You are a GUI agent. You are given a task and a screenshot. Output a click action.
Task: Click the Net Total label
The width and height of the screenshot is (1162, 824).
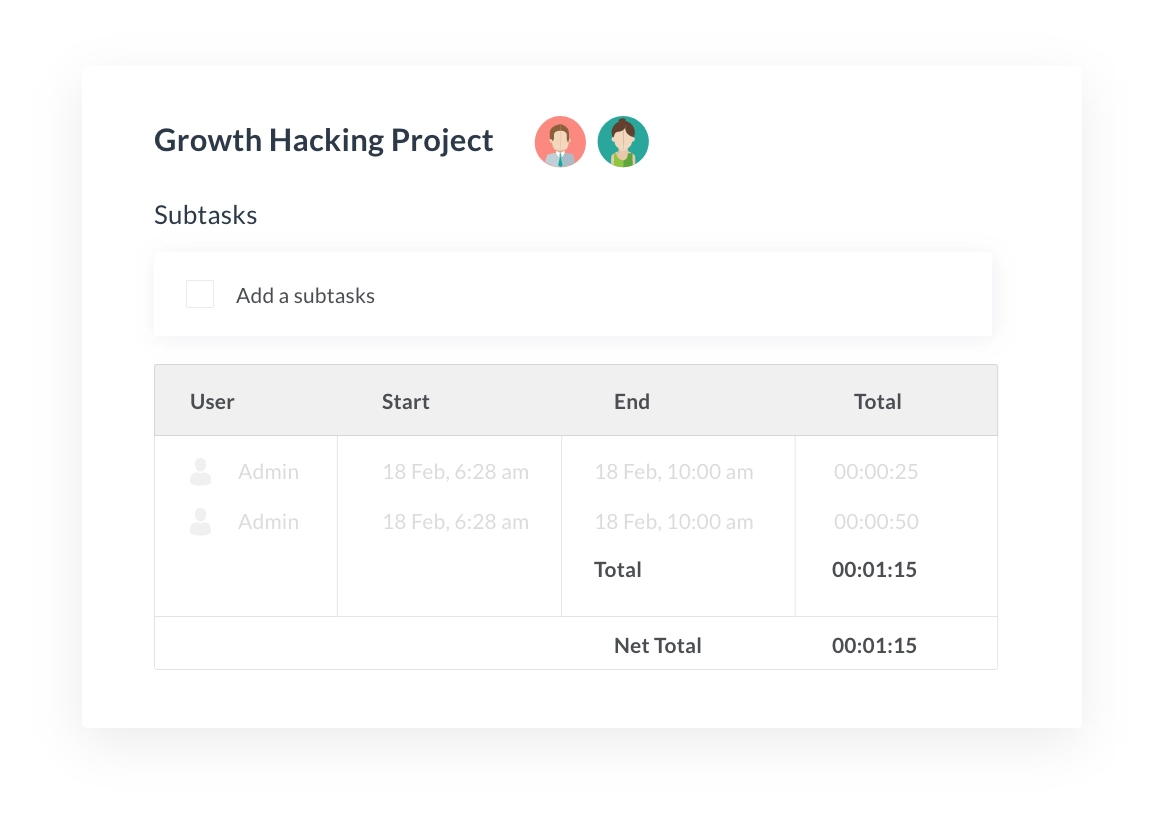658,646
